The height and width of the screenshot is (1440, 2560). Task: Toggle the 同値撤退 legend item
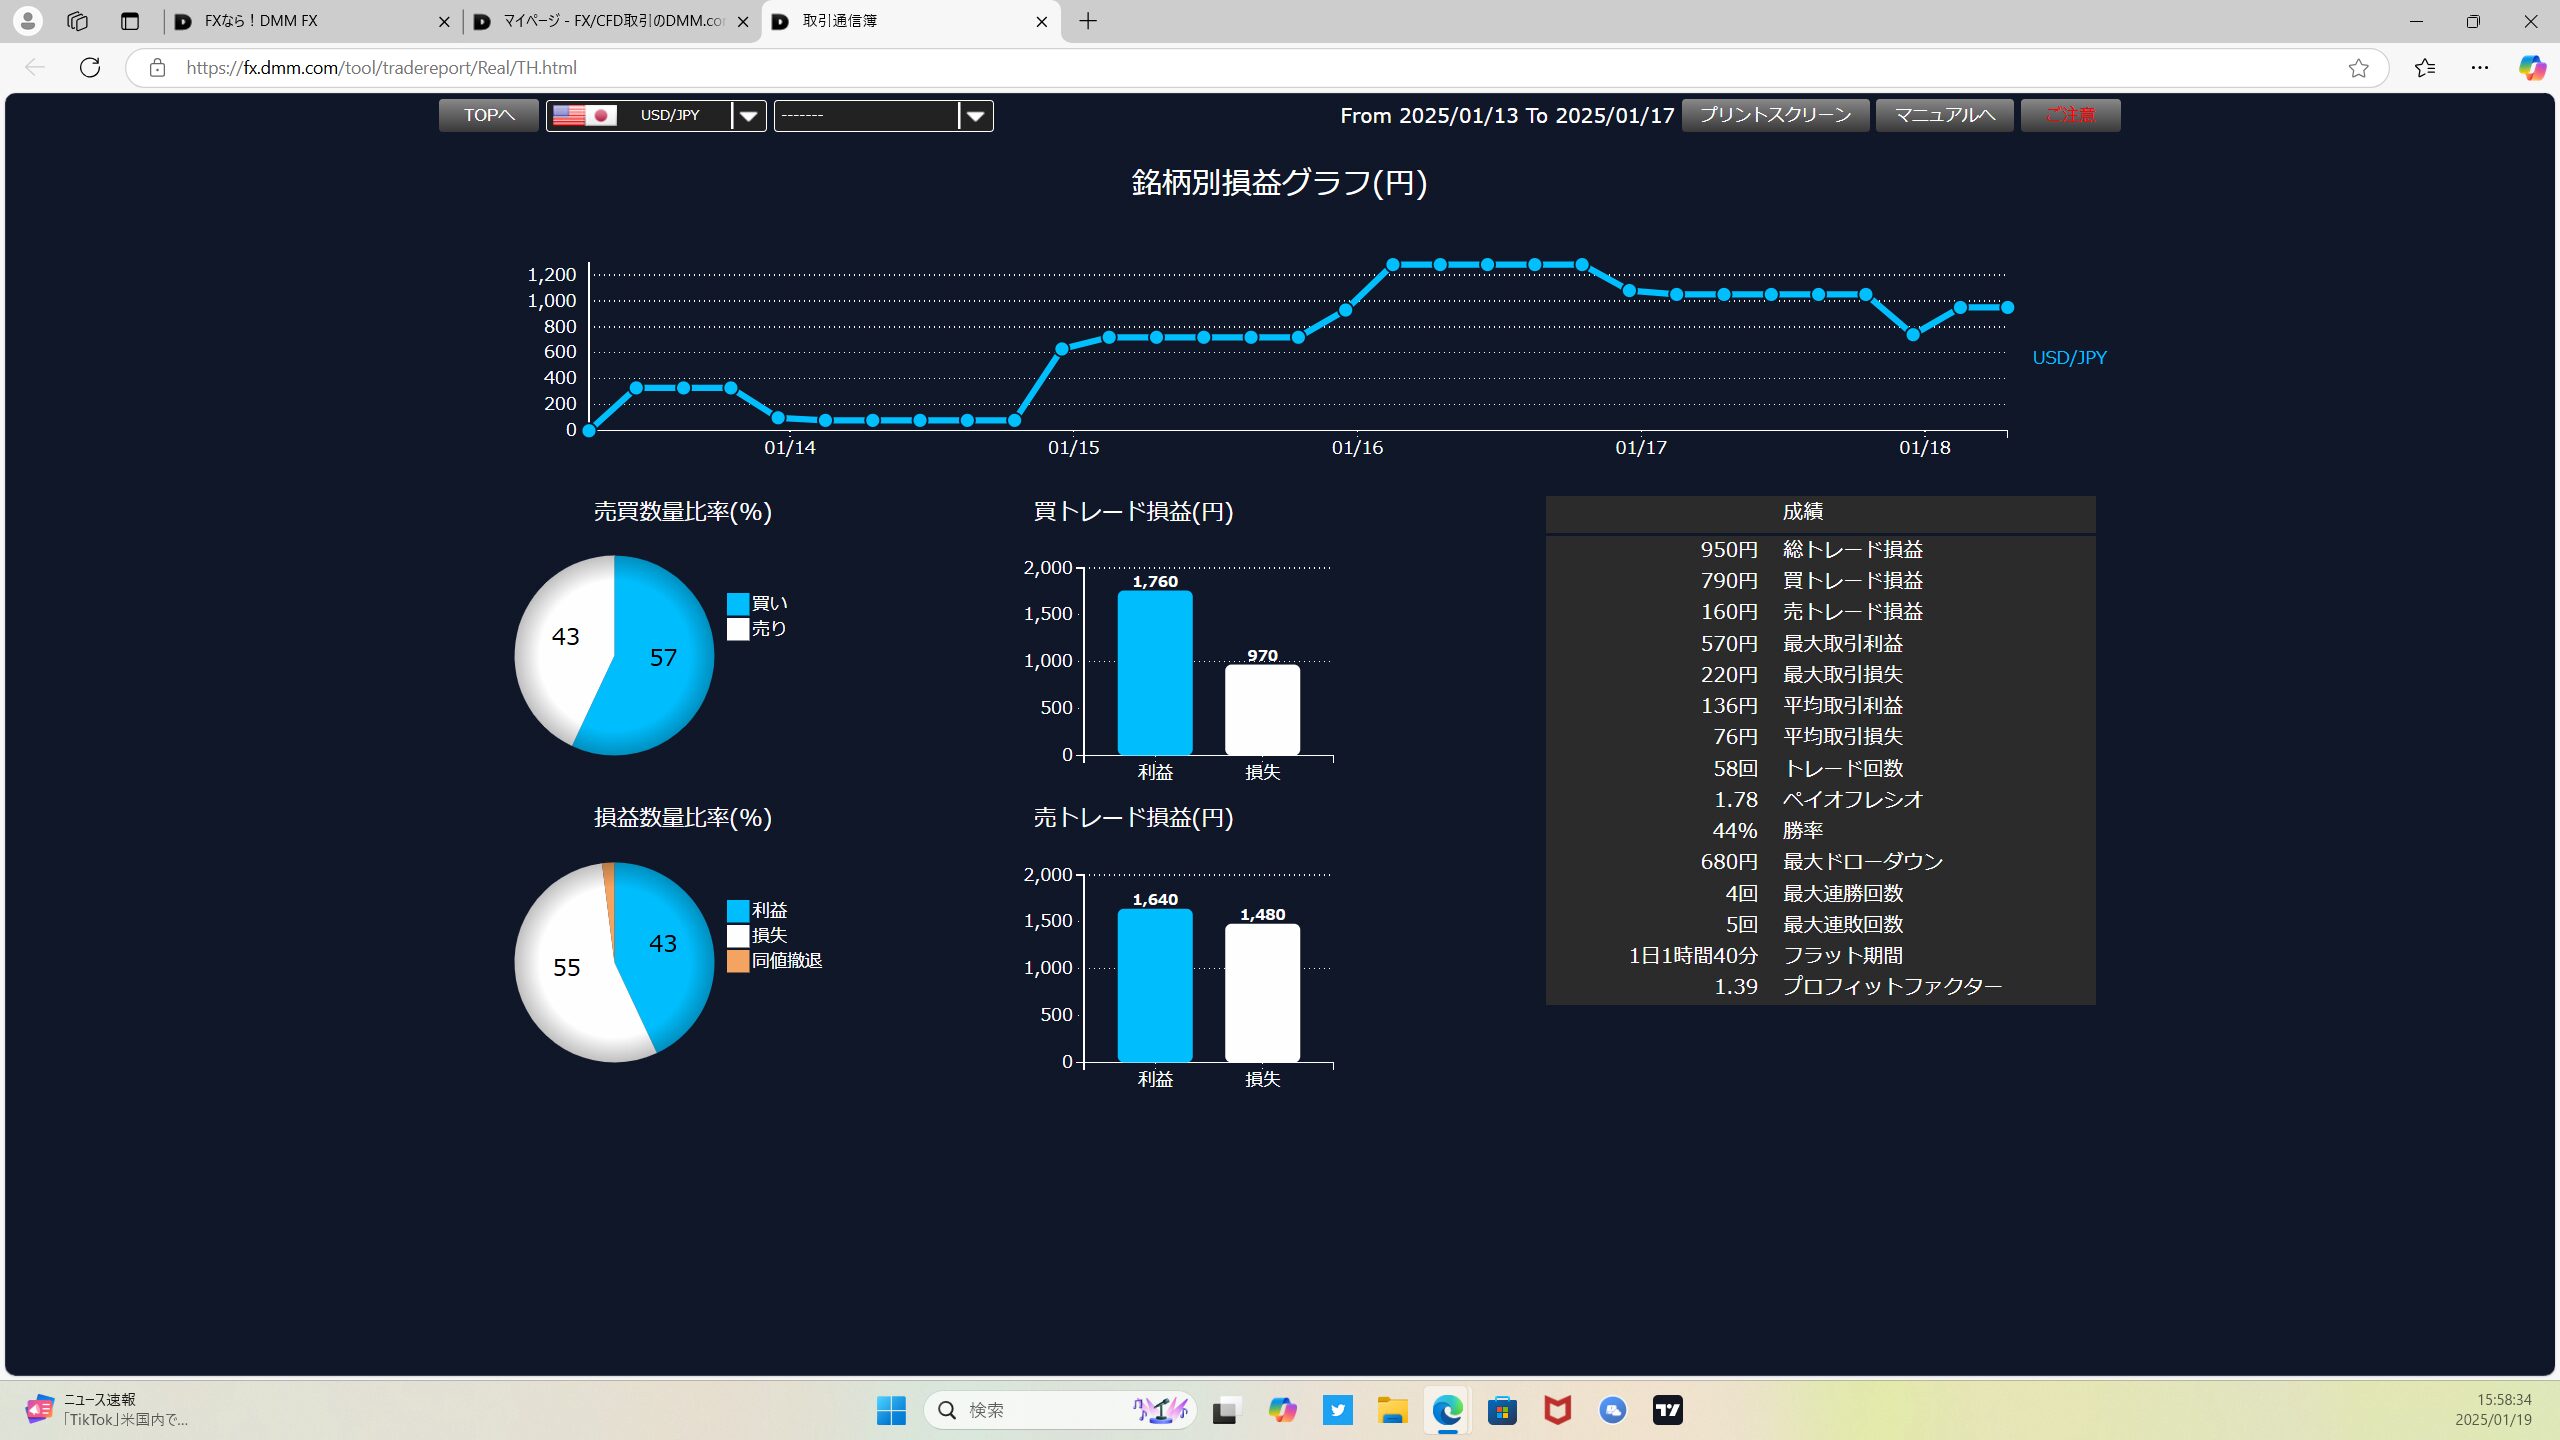(x=786, y=960)
